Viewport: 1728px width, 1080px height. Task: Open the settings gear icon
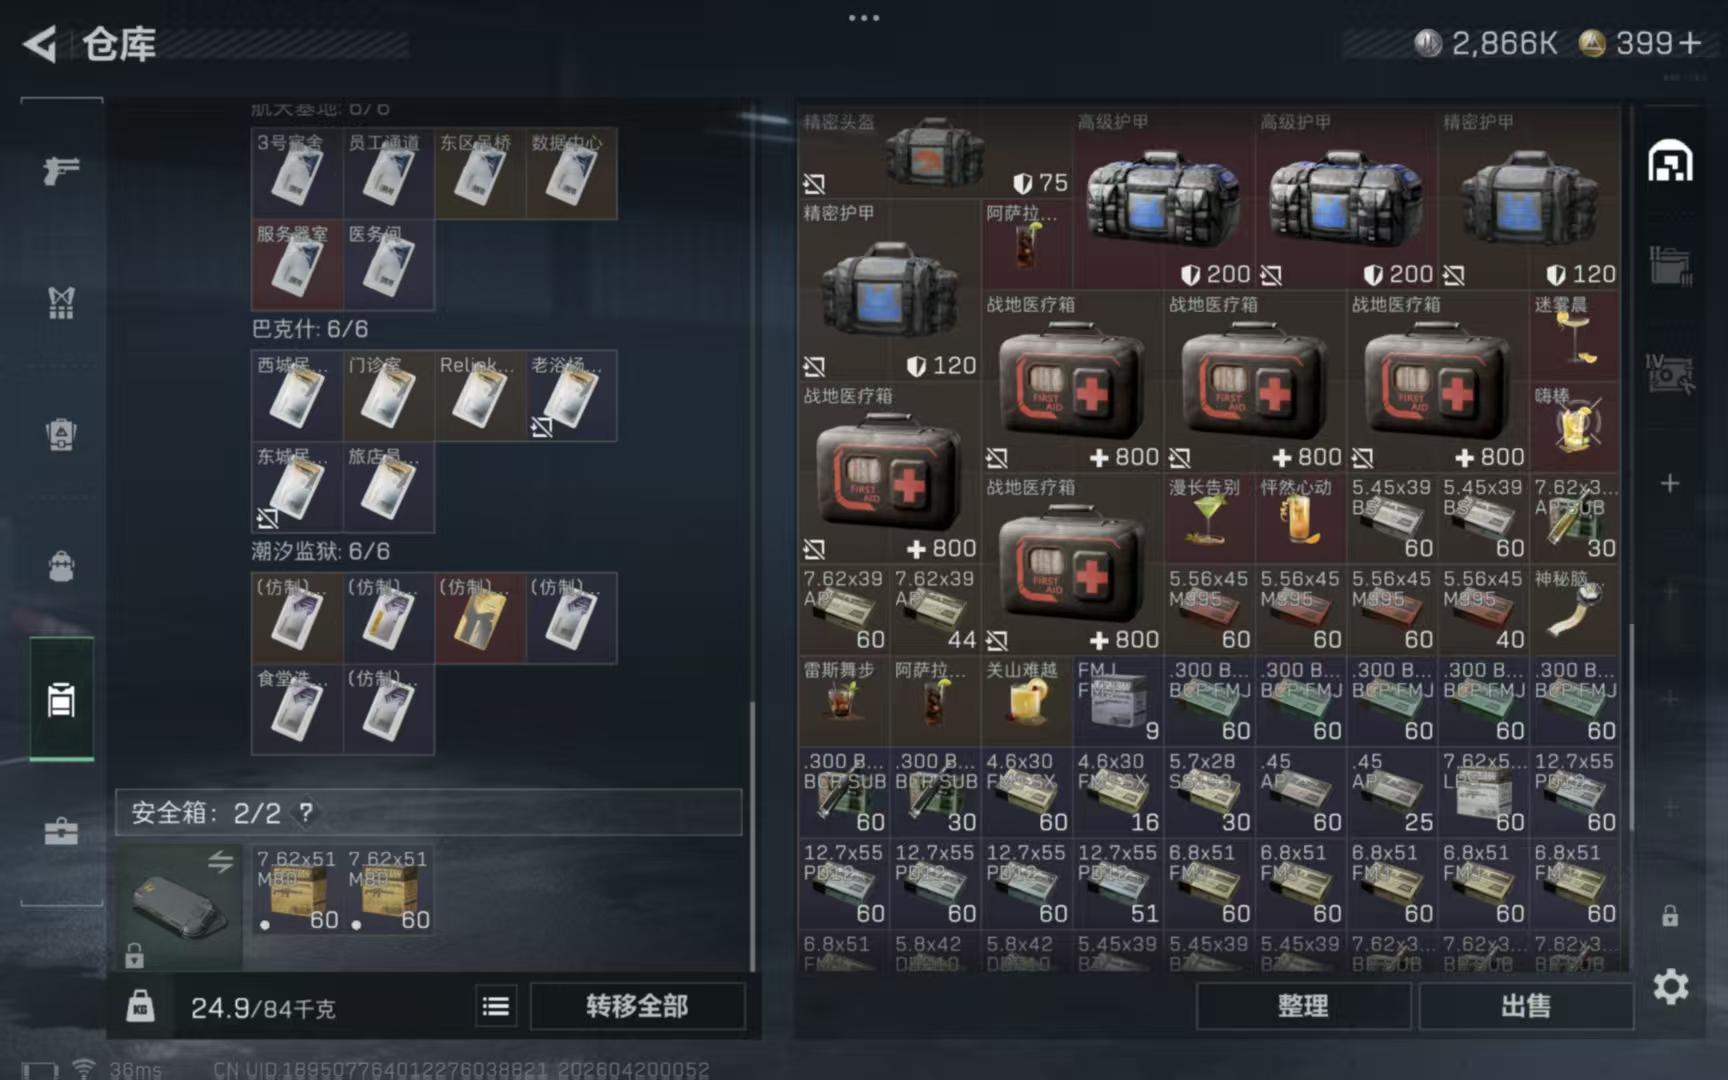[x=1670, y=987]
